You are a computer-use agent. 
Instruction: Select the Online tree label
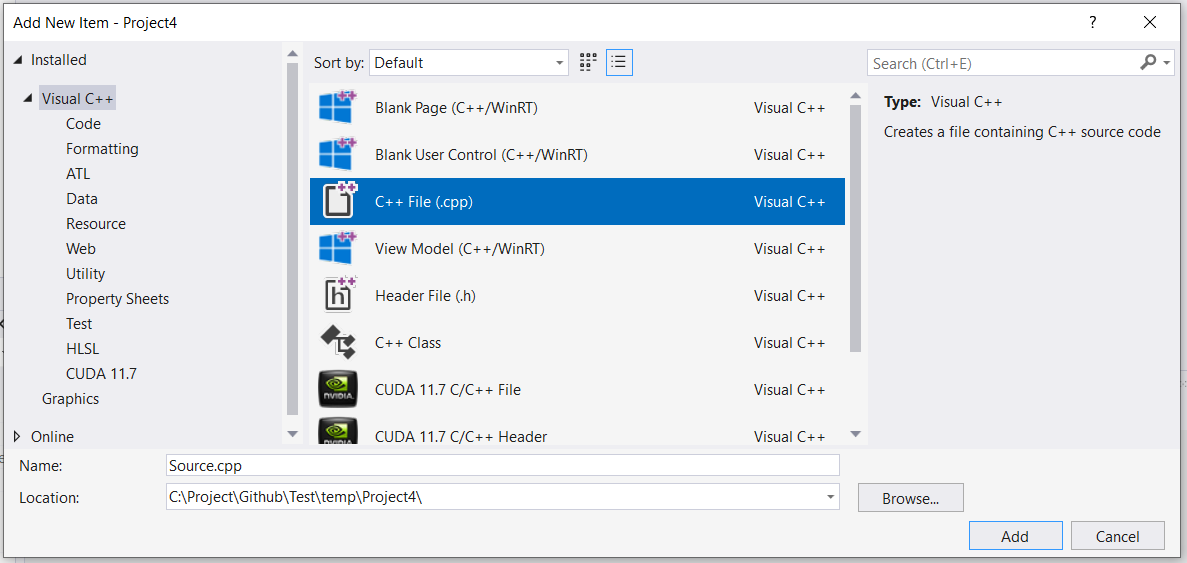52,437
